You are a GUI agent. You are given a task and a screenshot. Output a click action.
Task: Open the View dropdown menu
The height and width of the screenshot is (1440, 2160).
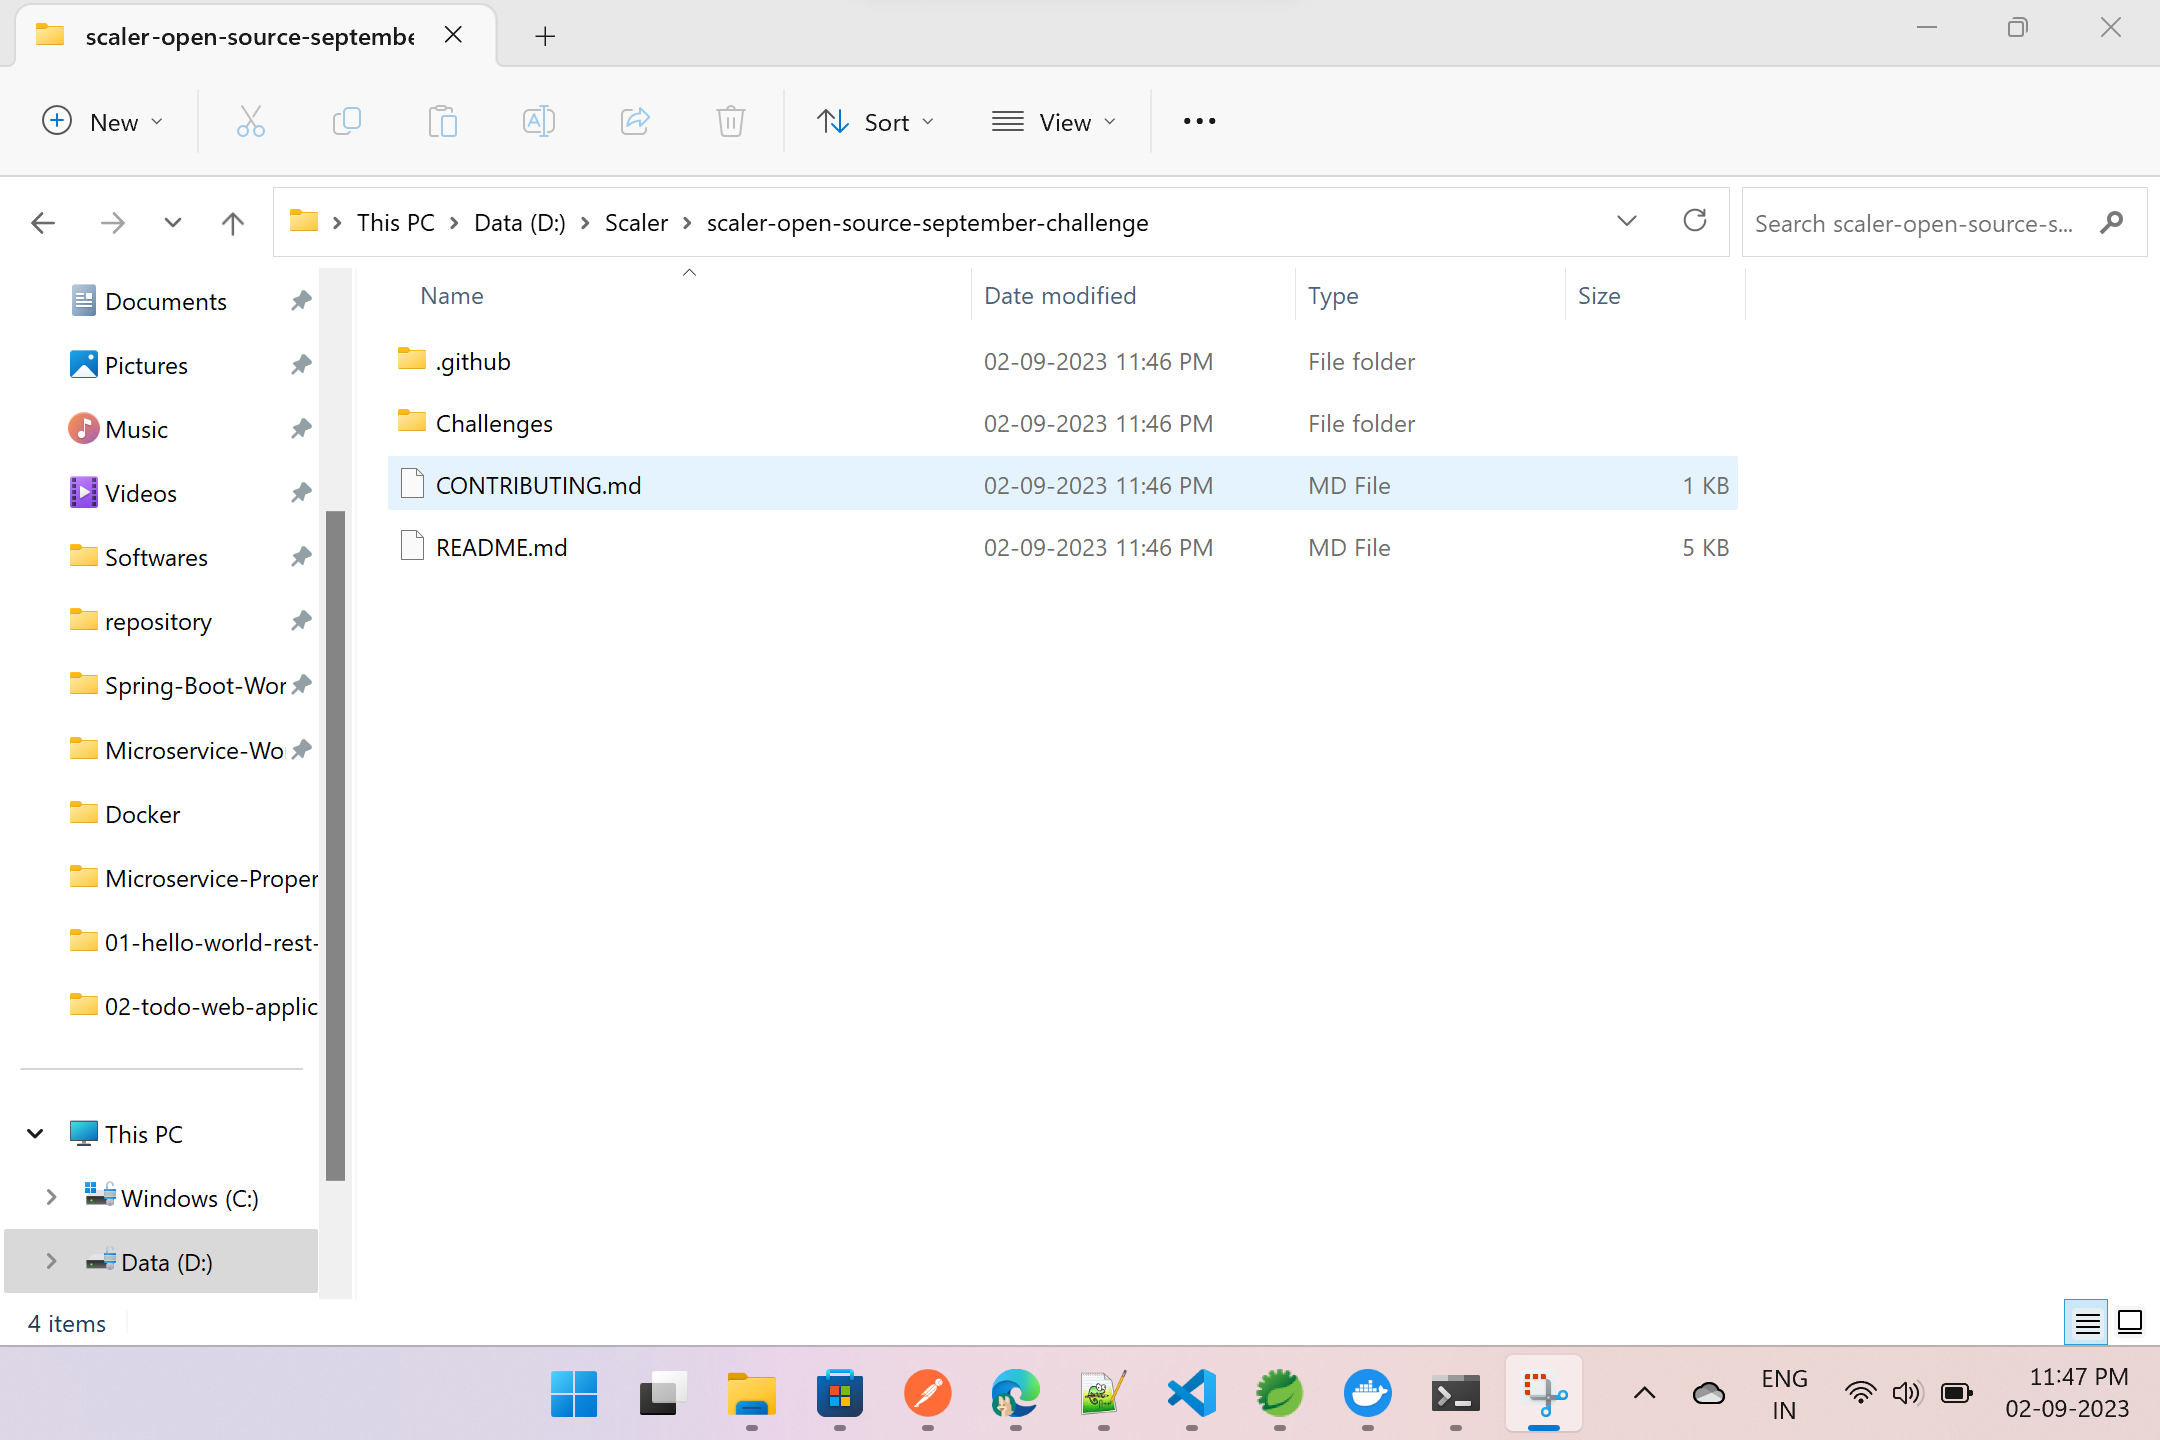point(1055,121)
